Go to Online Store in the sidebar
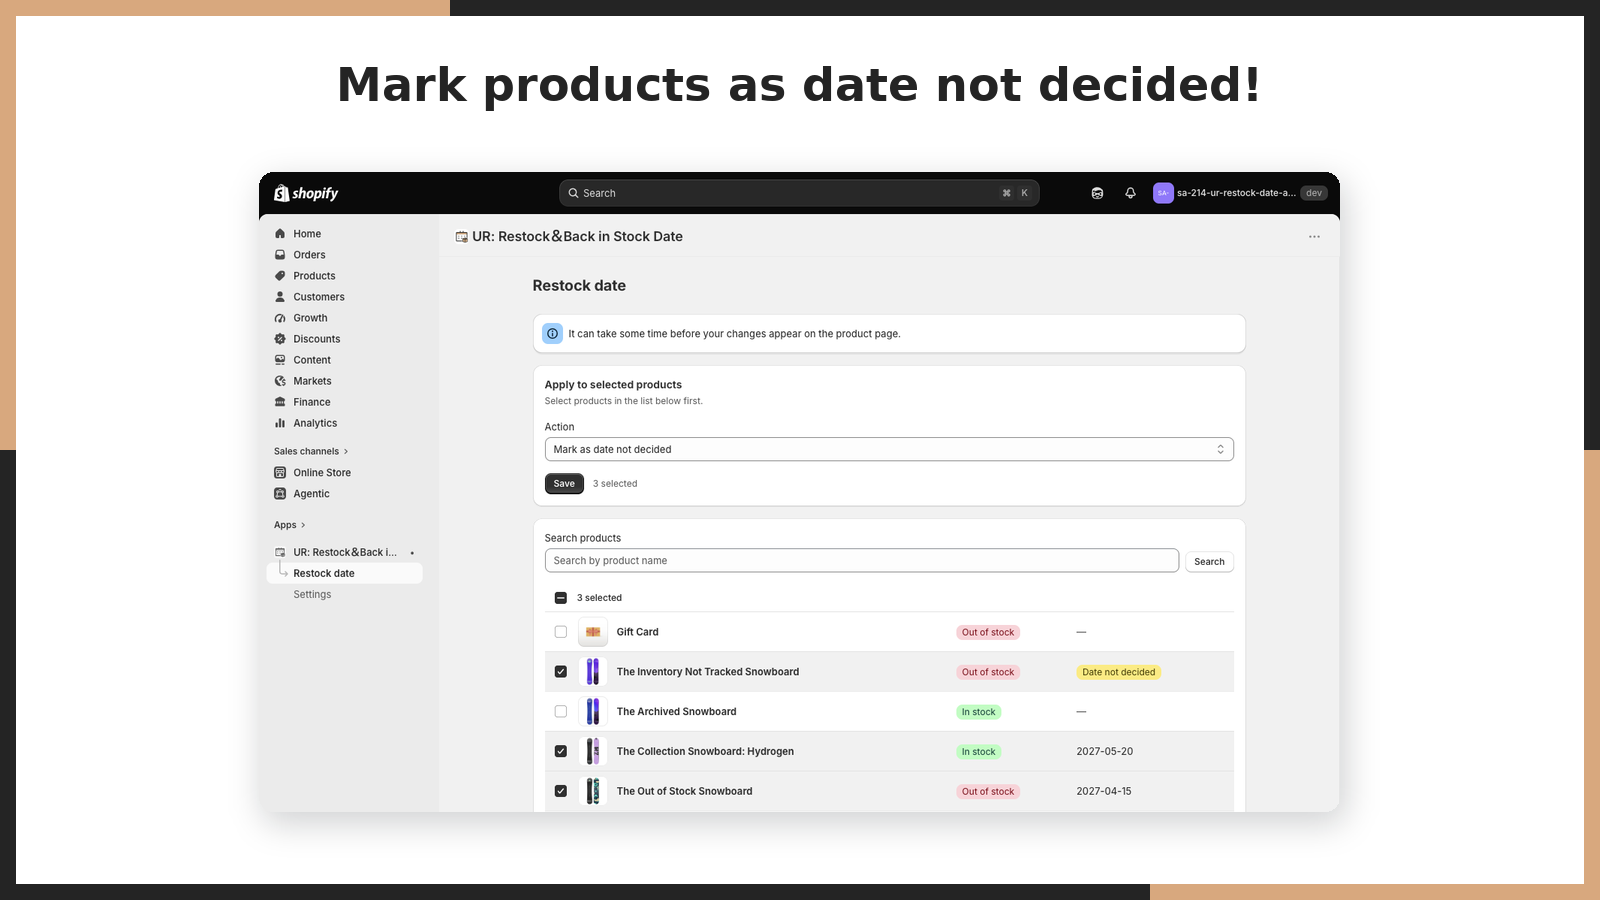The height and width of the screenshot is (900, 1600). [322, 473]
